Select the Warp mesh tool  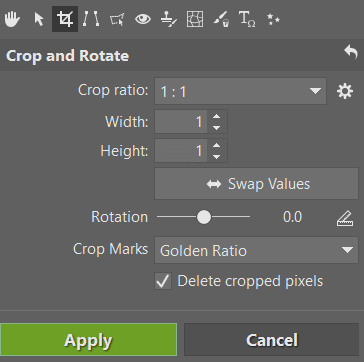coord(195,19)
